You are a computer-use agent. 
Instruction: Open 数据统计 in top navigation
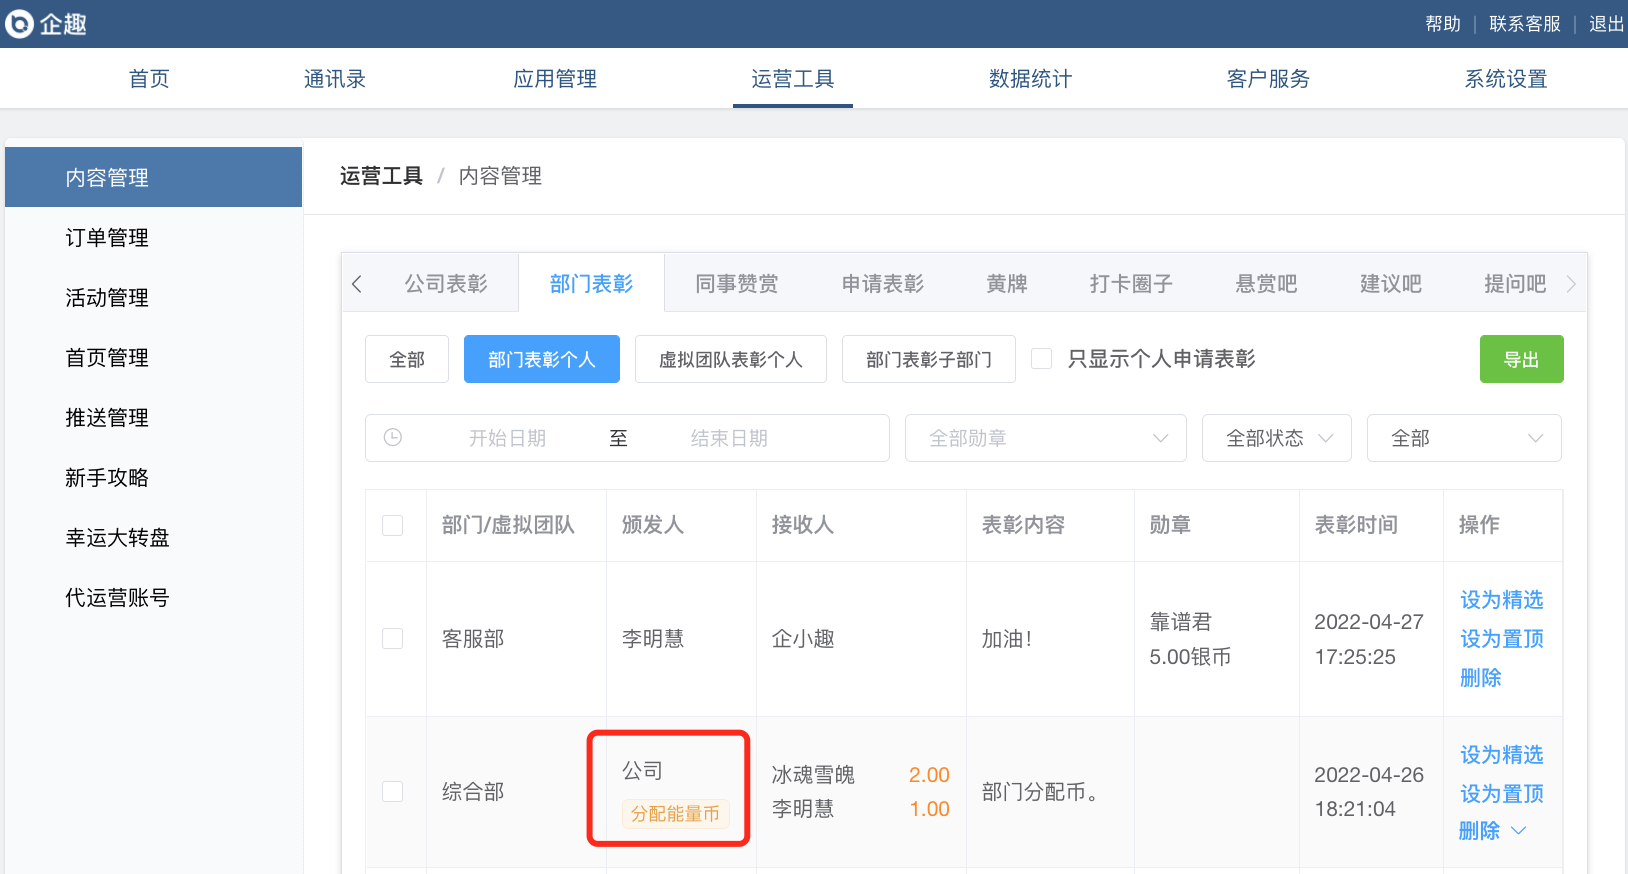pyautogui.click(x=1030, y=78)
